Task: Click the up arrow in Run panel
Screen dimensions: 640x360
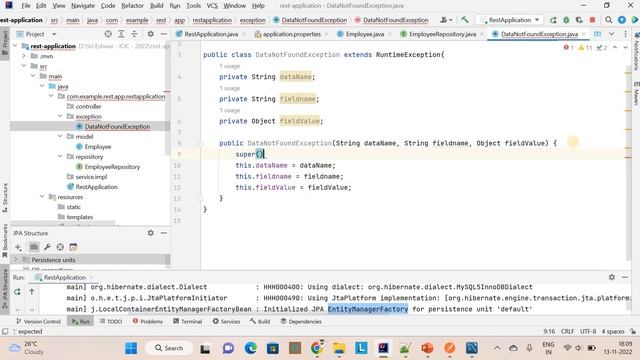Action: (x=31, y=291)
